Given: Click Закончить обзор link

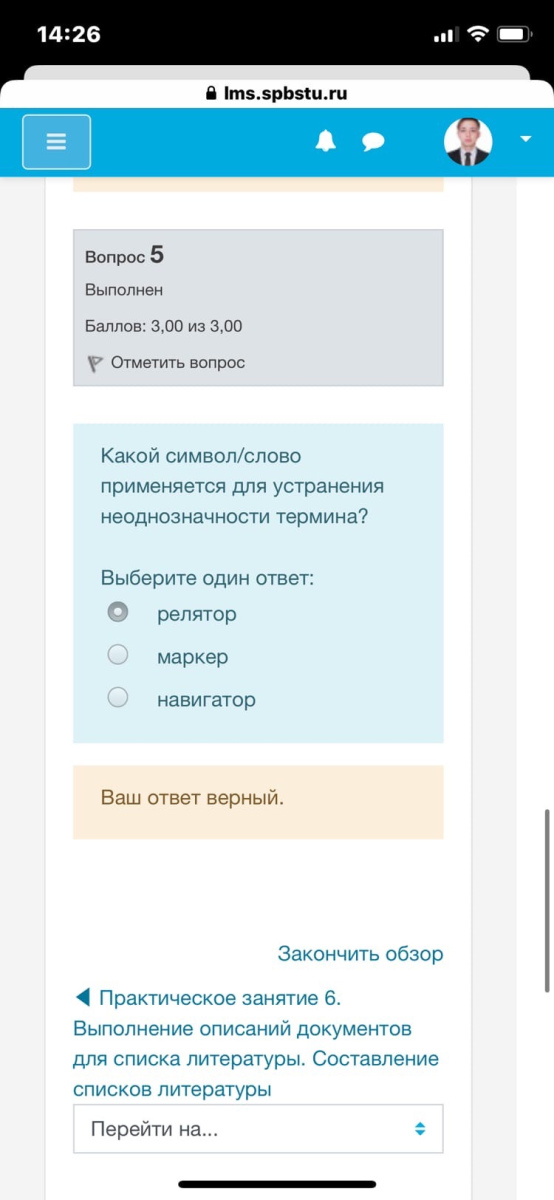Looking at the screenshot, I should tap(360, 954).
